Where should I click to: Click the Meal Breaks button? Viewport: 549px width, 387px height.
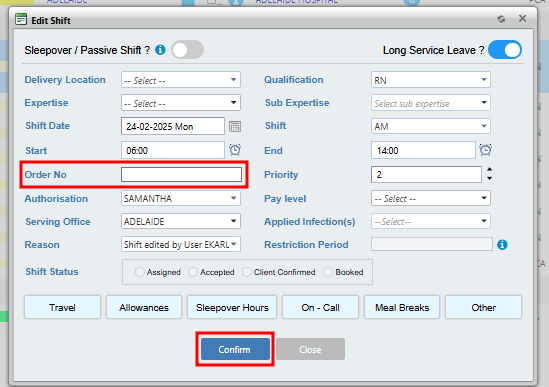402,307
